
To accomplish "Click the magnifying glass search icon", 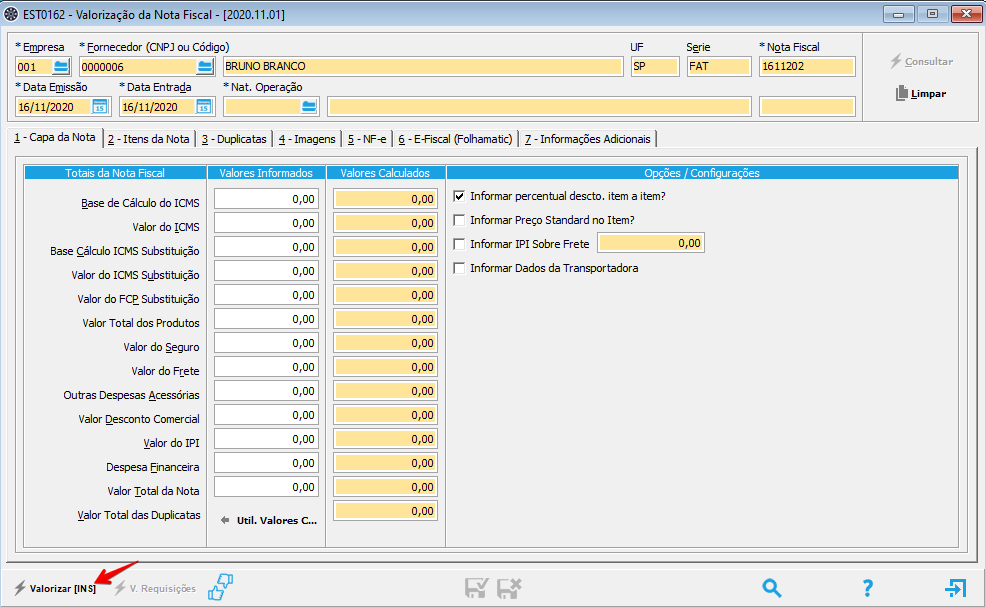I will tap(772, 588).
